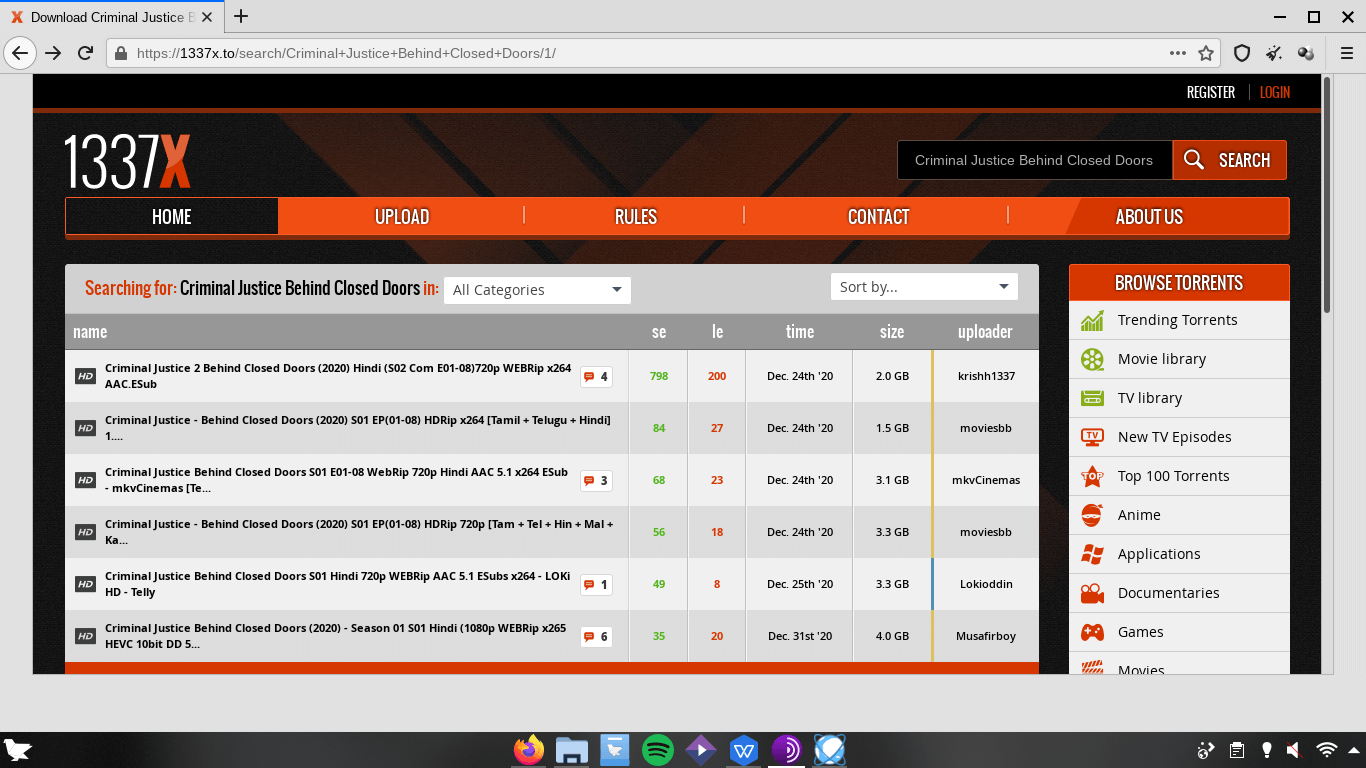Go to the HOME navigation tab
1366x768 pixels.
[x=172, y=216]
